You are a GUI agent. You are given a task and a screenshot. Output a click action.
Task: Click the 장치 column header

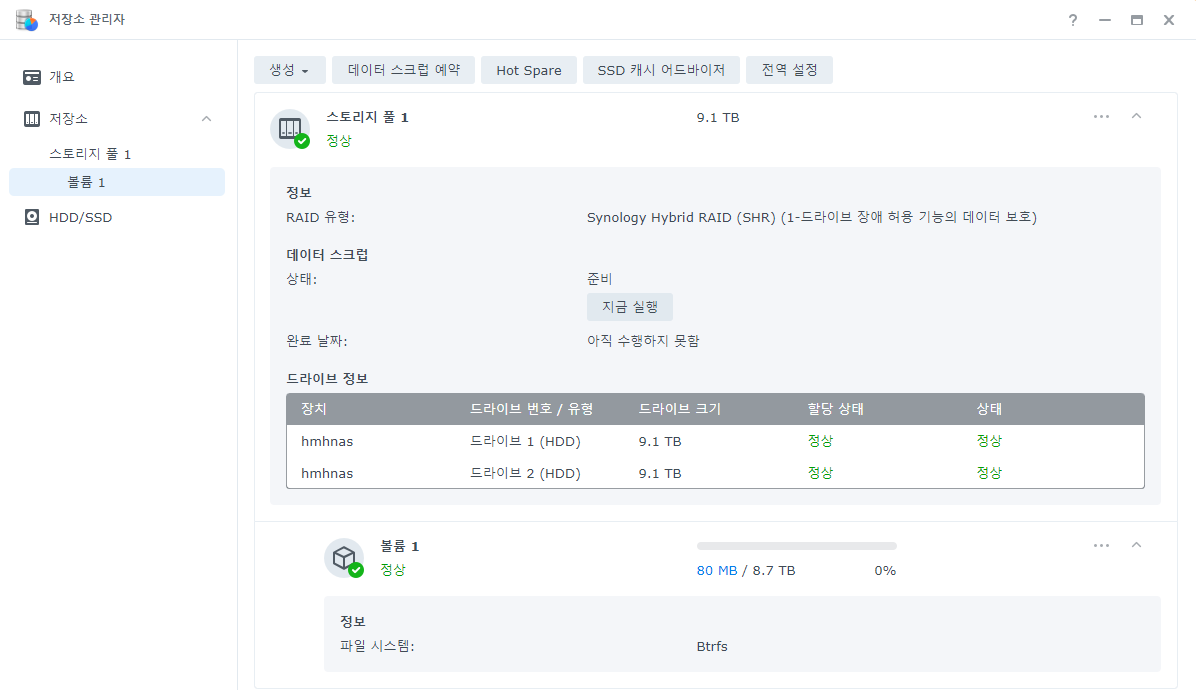click(313, 409)
